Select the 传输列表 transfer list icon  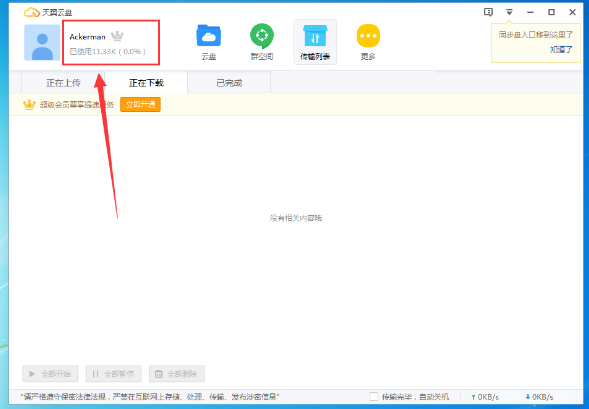315,42
